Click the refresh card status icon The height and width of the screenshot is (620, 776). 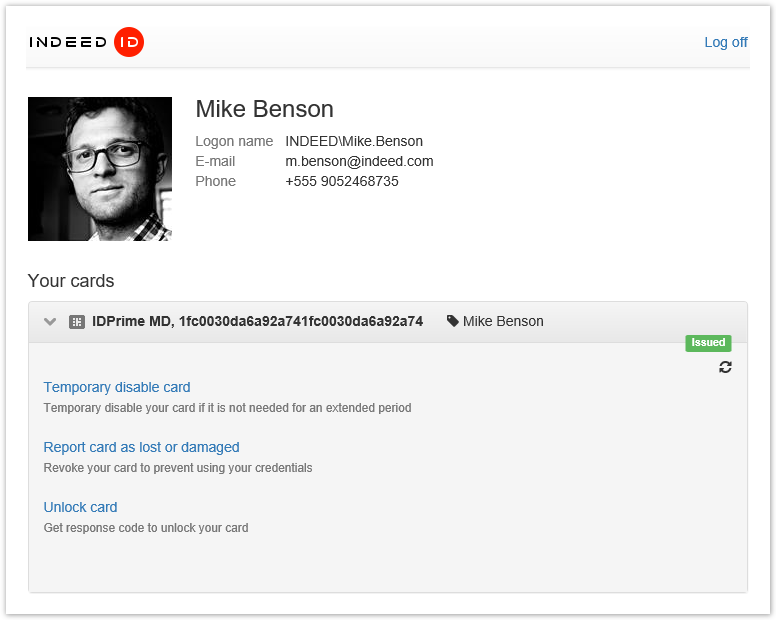[725, 367]
